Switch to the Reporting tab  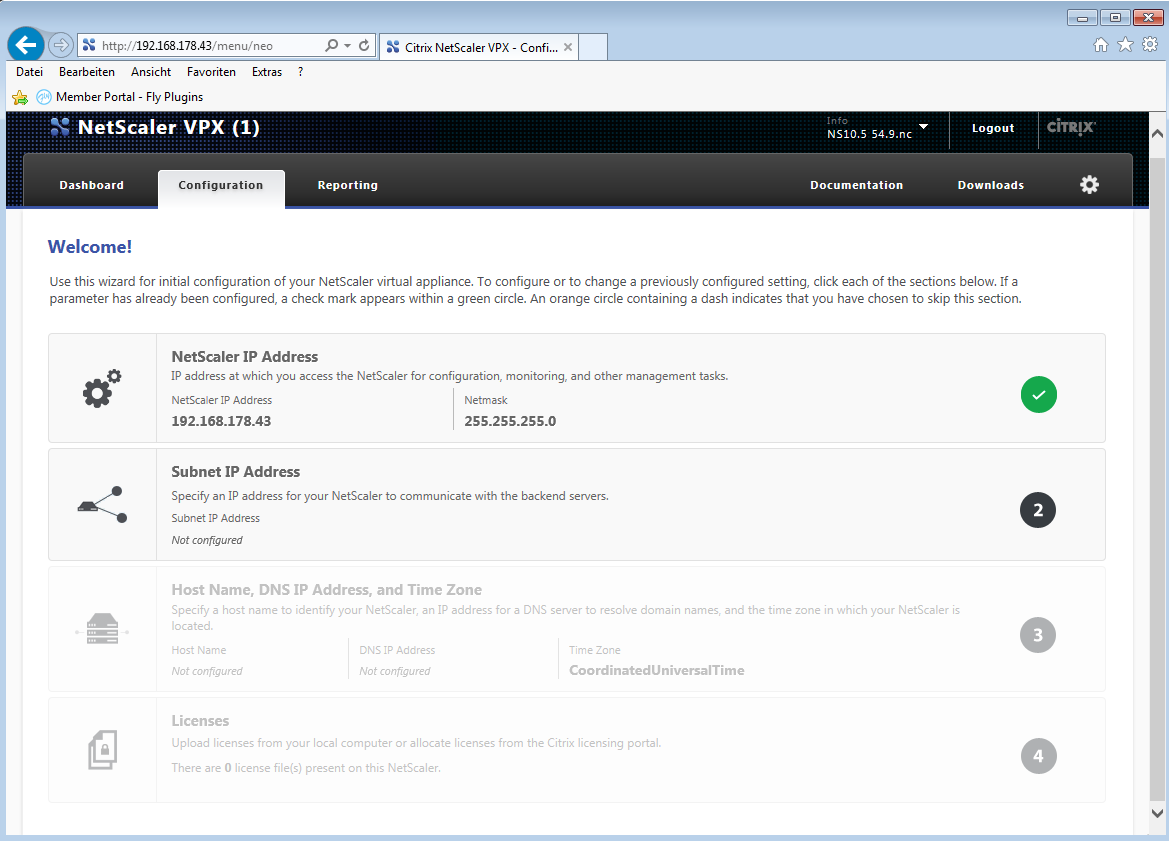pyautogui.click(x=347, y=185)
